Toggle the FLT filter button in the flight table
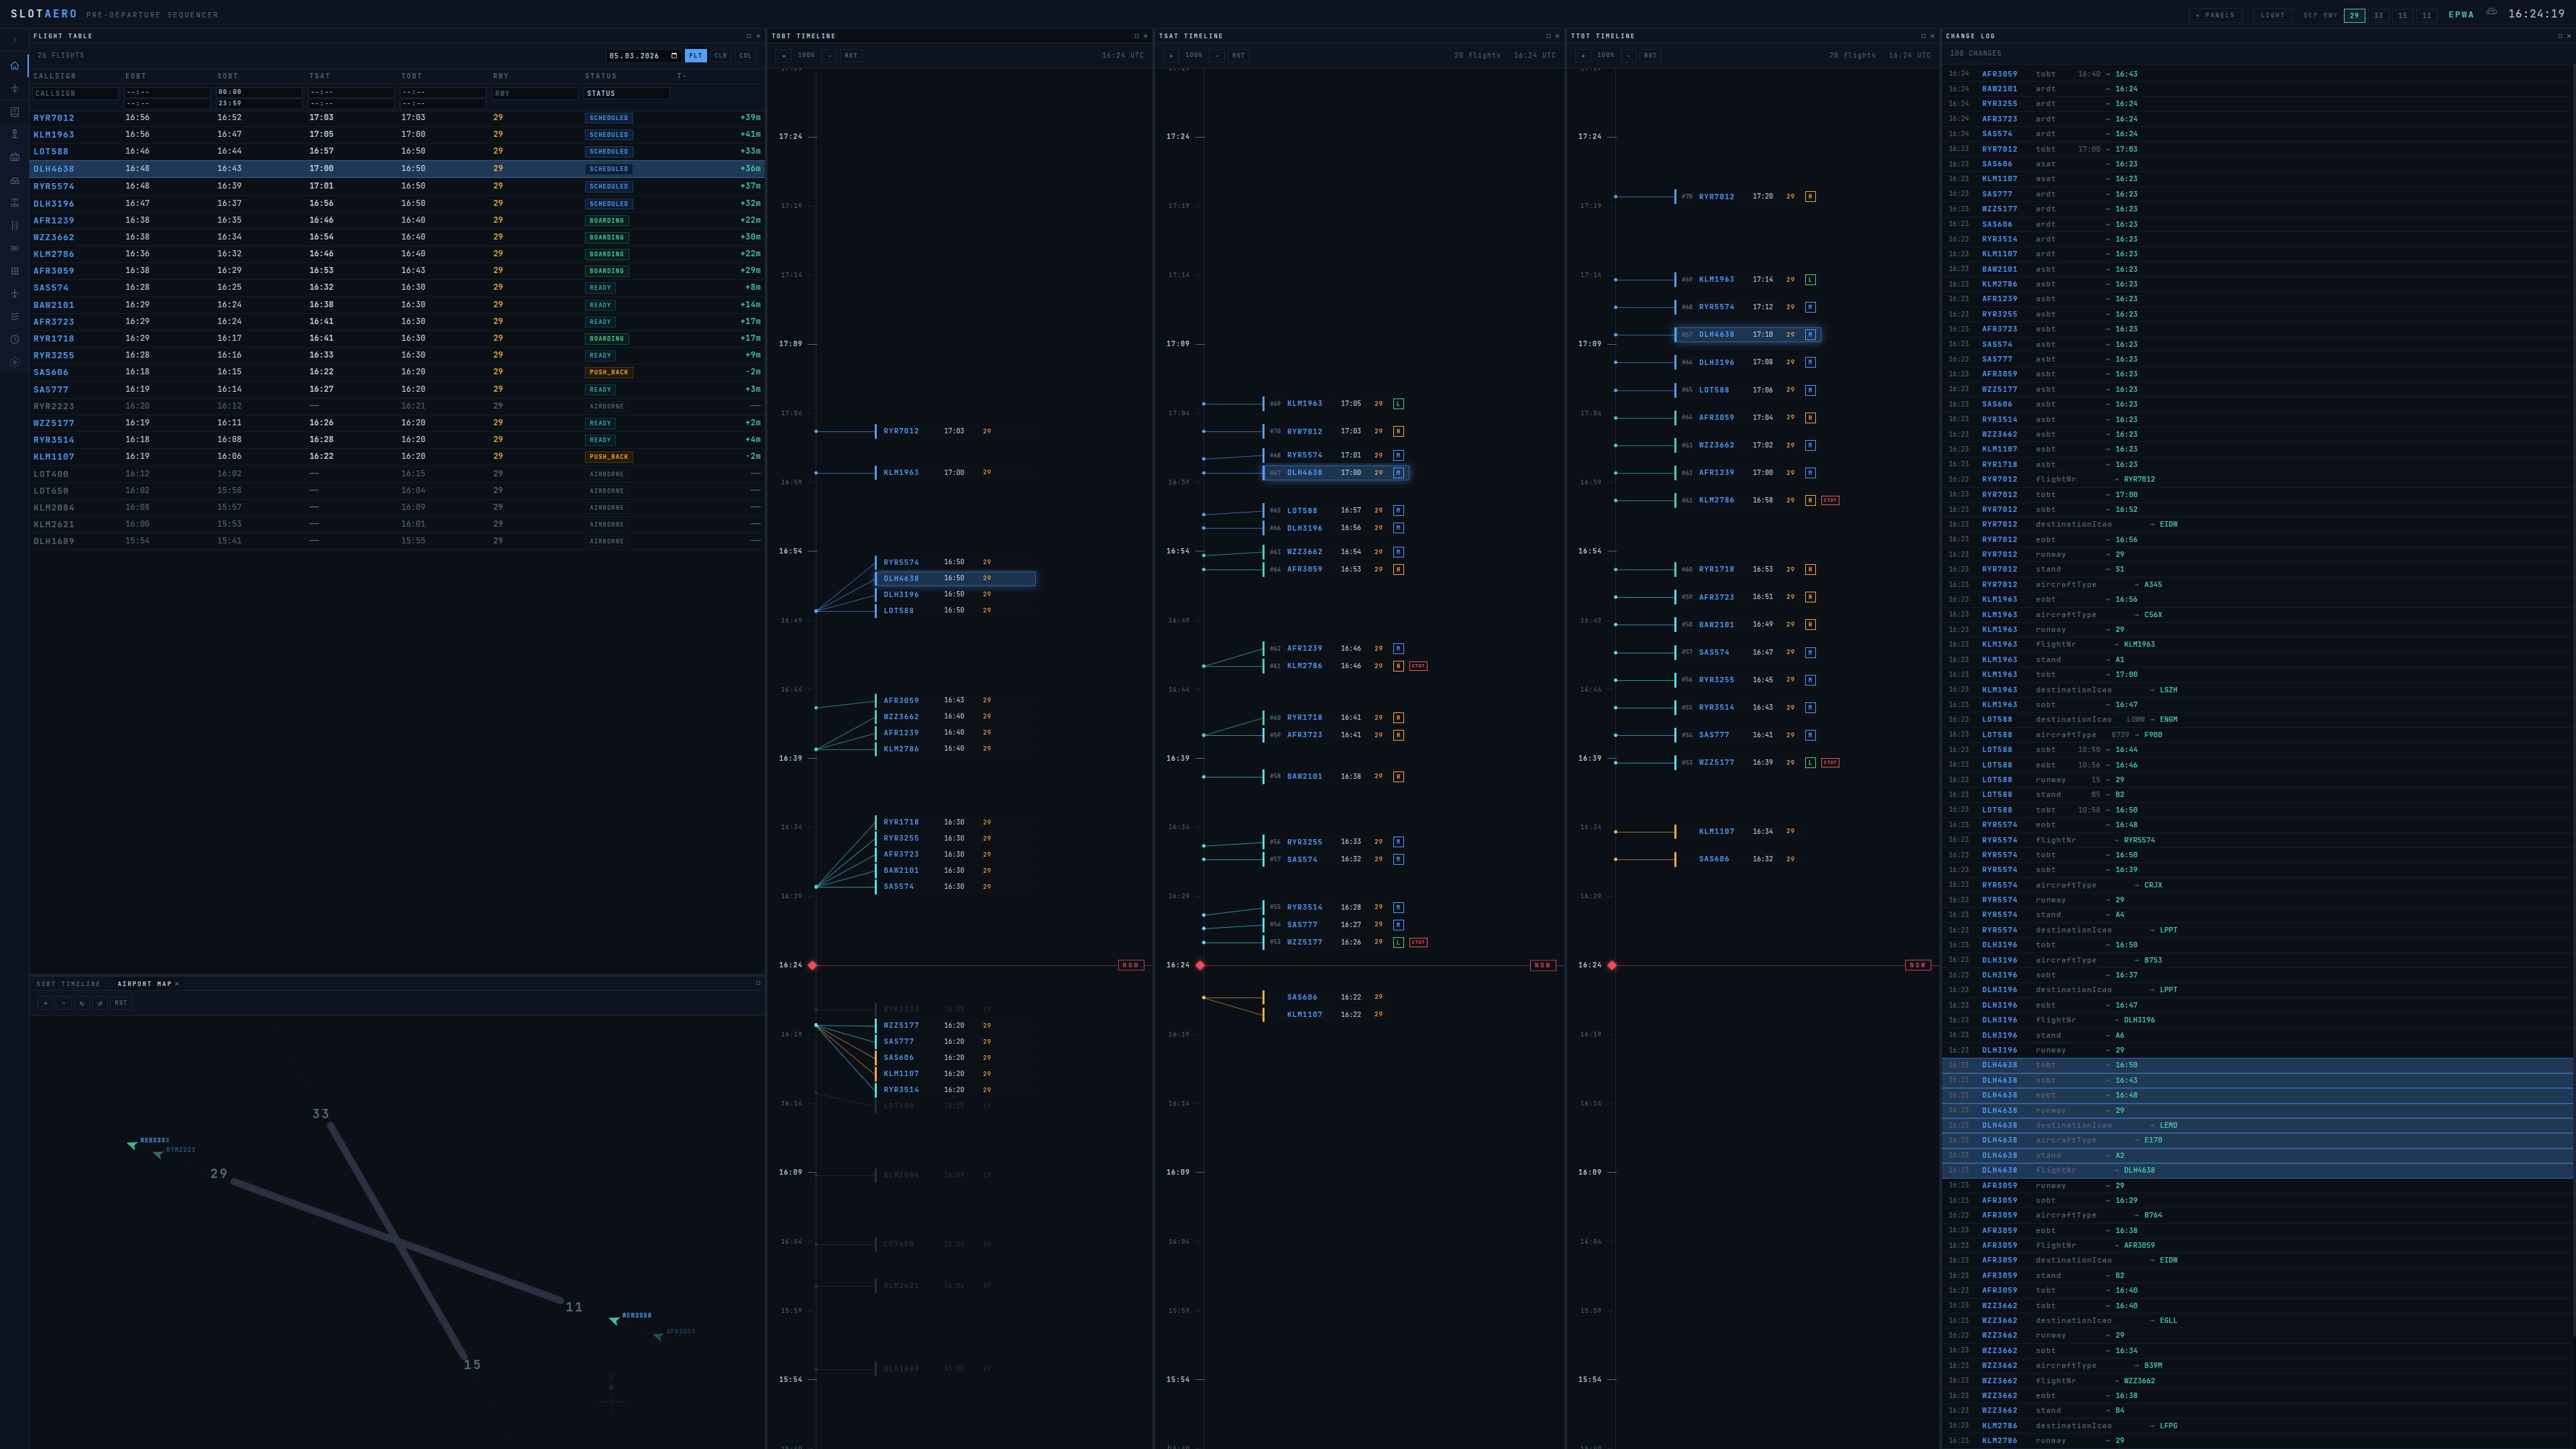The height and width of the screenshot is (1449, 2576). click(696, 56)
